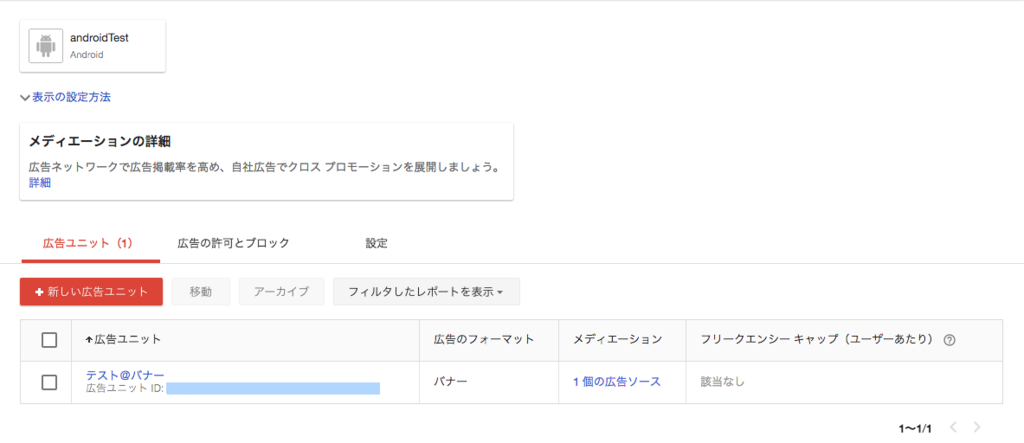Check the テスト@バナー row checkbox

49,382
